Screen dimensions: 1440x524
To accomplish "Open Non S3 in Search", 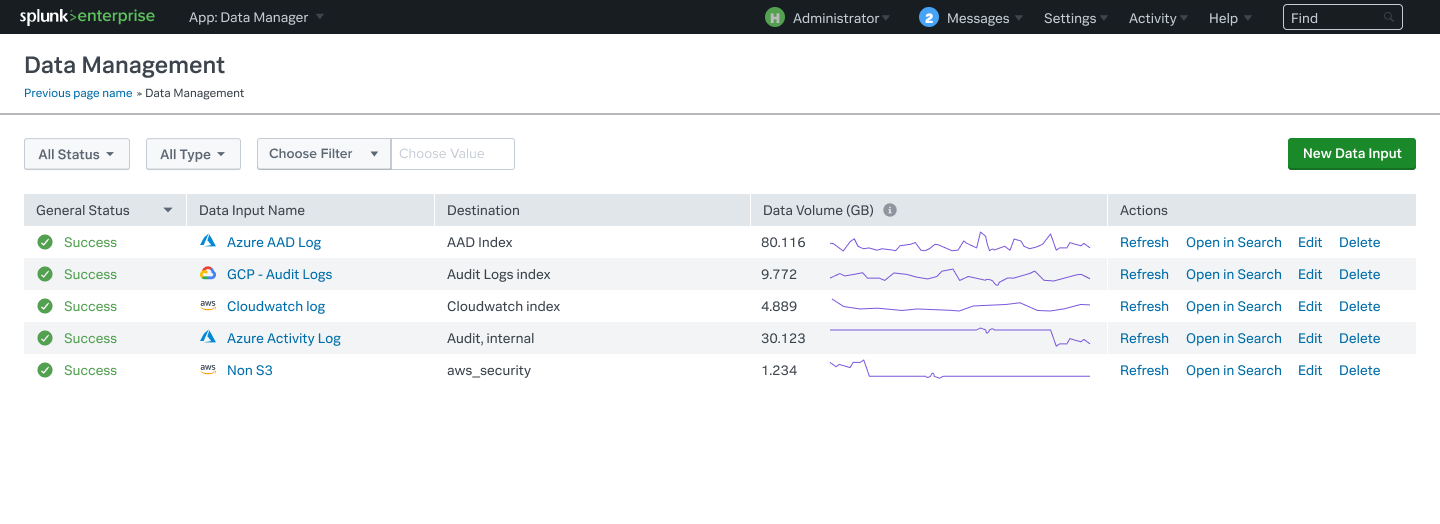I will (1233, 370).
